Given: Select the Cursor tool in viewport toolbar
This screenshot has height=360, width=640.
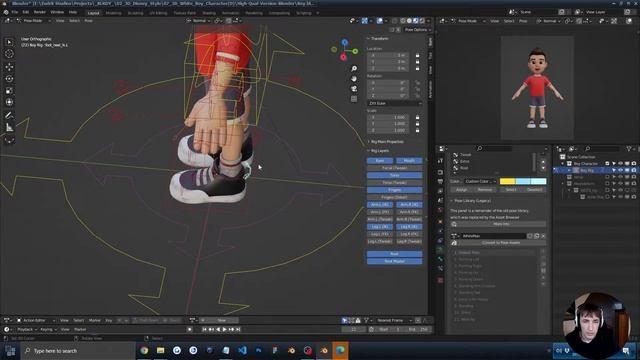Looking at the screenshot, I should (x=9, y=54).
